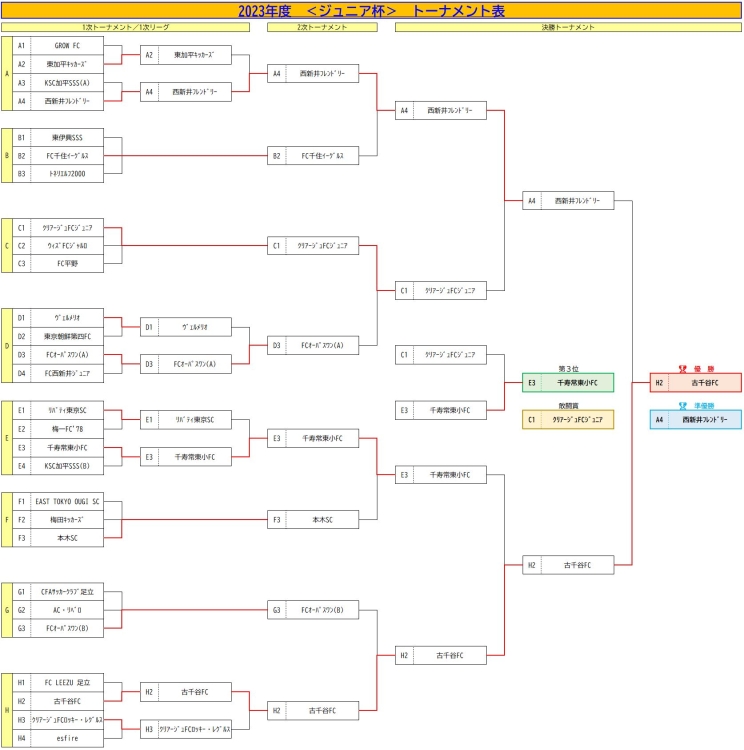
Task: Click the 本木SC box in 2次トーナメント
Action: pos(322,519)
